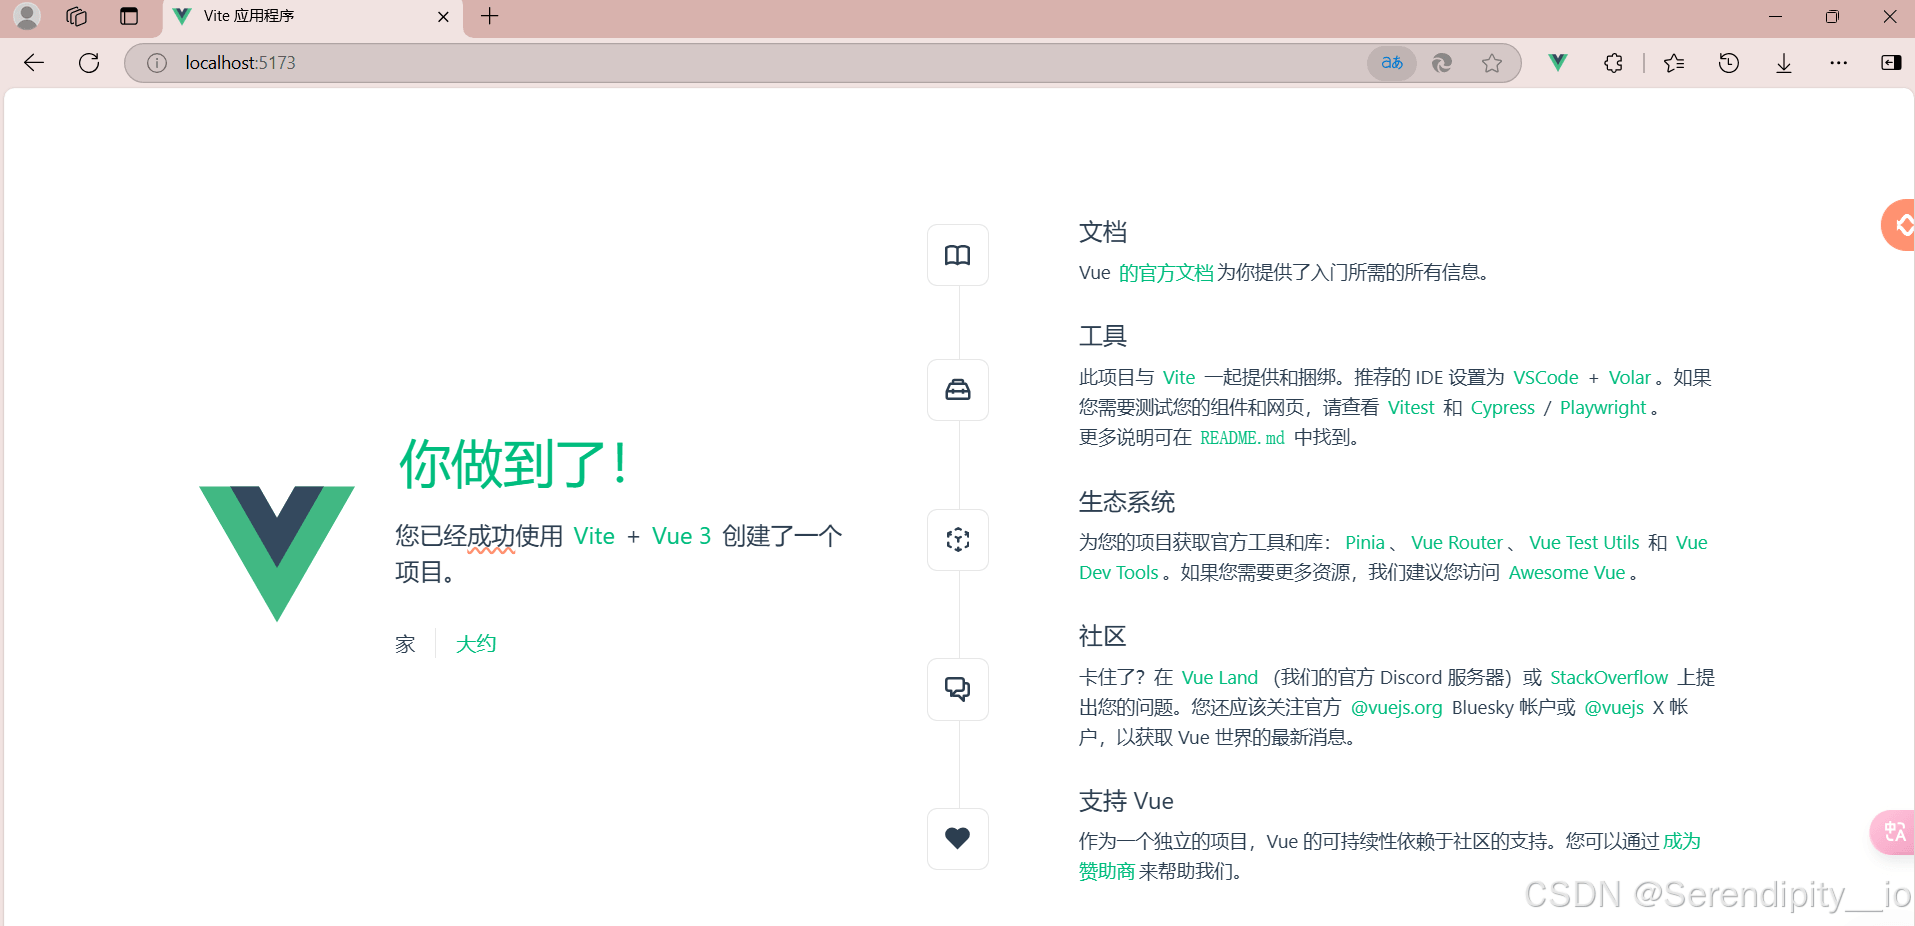Open the Cypress link
The image size is (1915, 926).
(1503, 408)
